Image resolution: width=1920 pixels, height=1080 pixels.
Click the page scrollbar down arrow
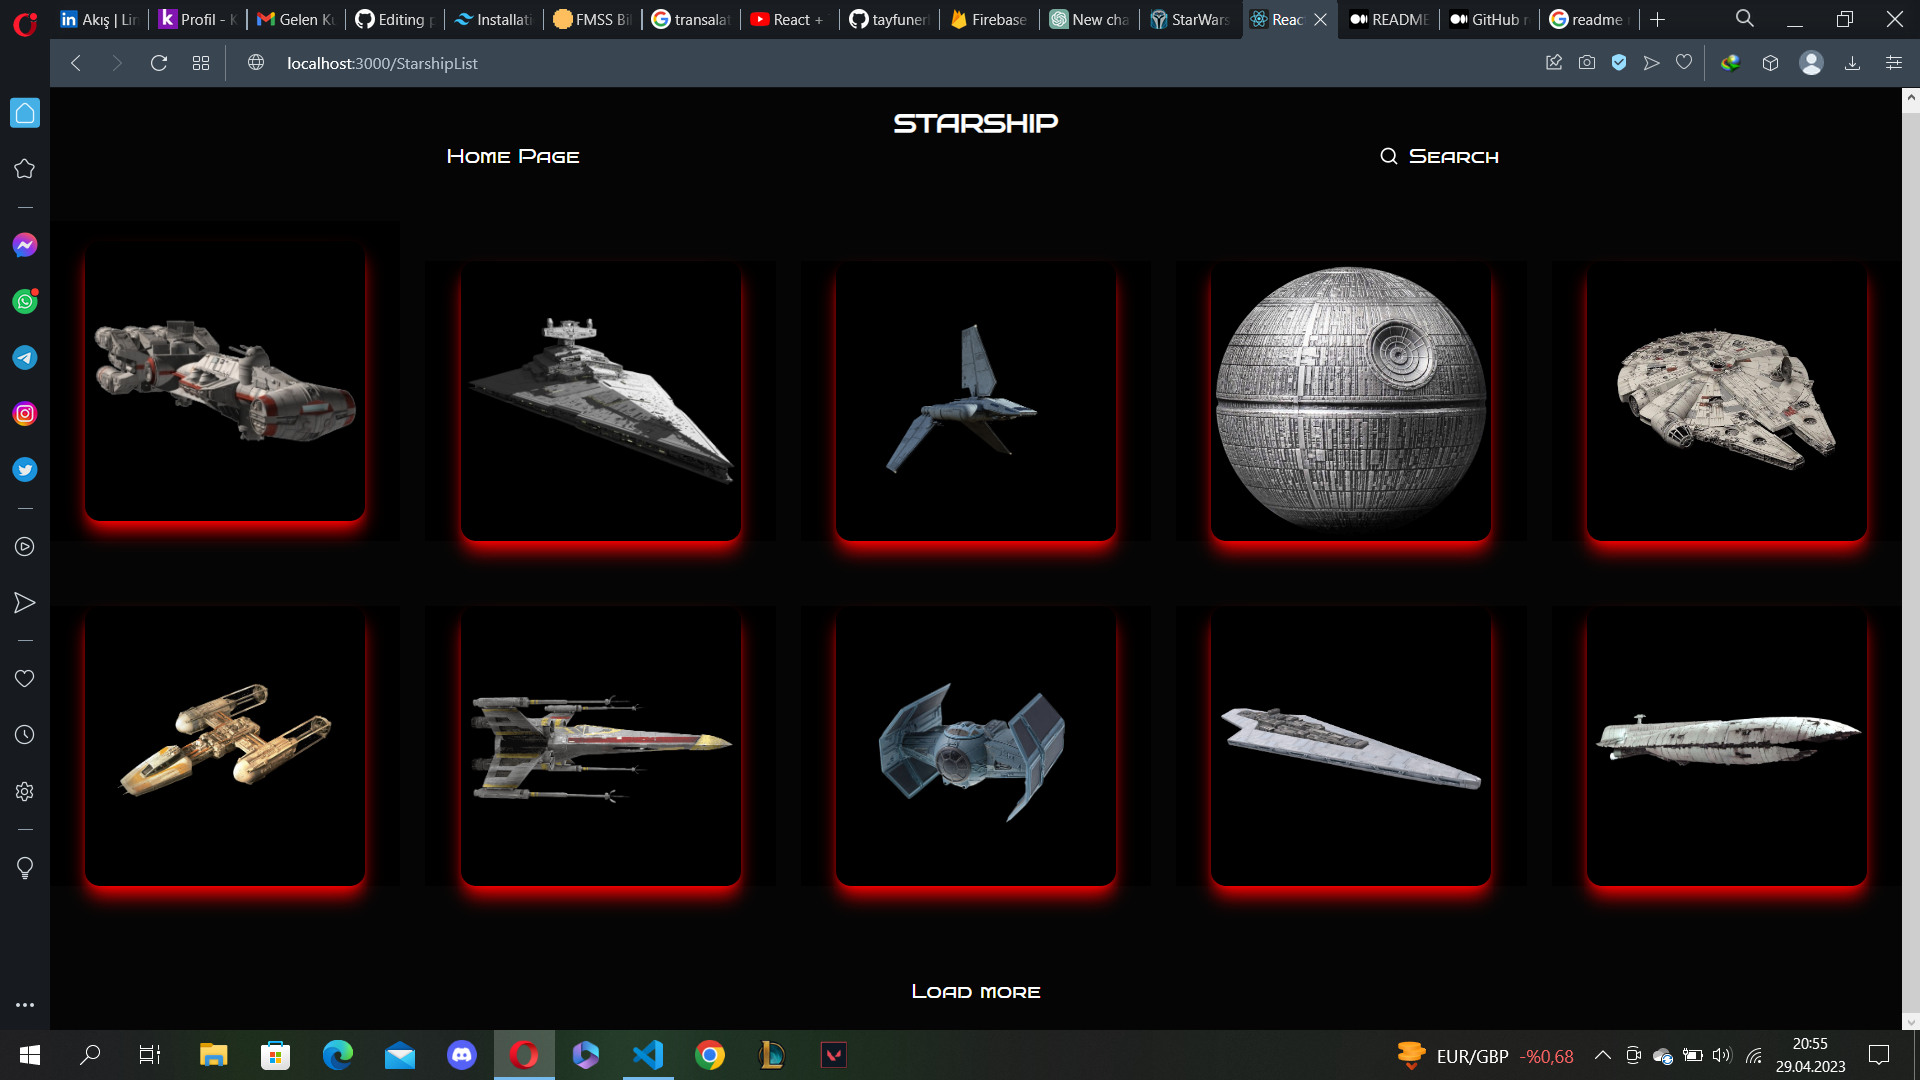pos(1911,1021)
